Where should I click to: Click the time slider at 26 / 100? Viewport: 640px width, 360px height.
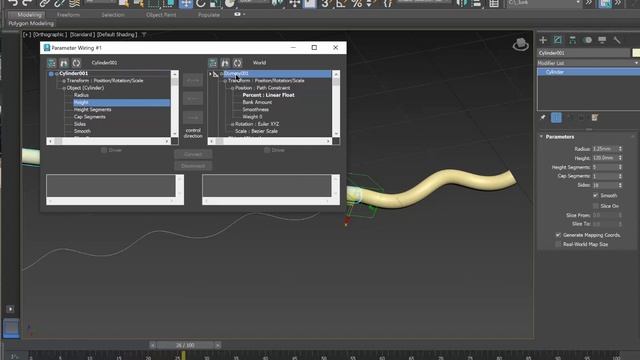click(x=185, y=345)
